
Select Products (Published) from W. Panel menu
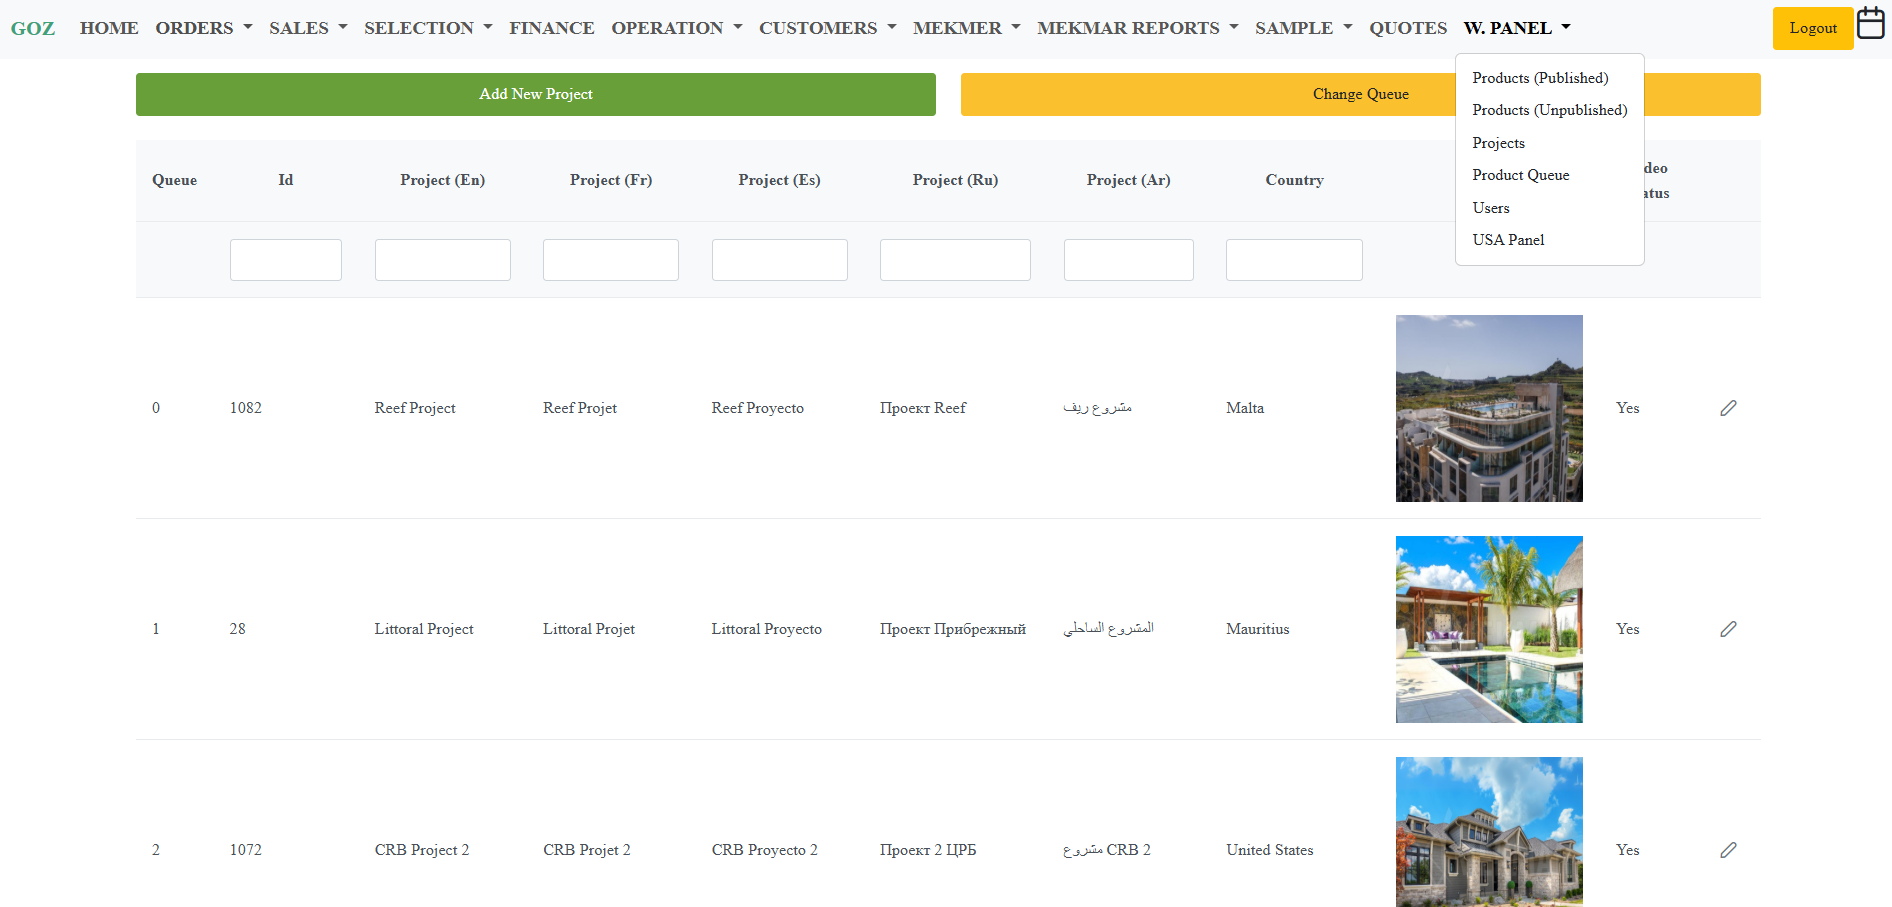(1540, 78)
